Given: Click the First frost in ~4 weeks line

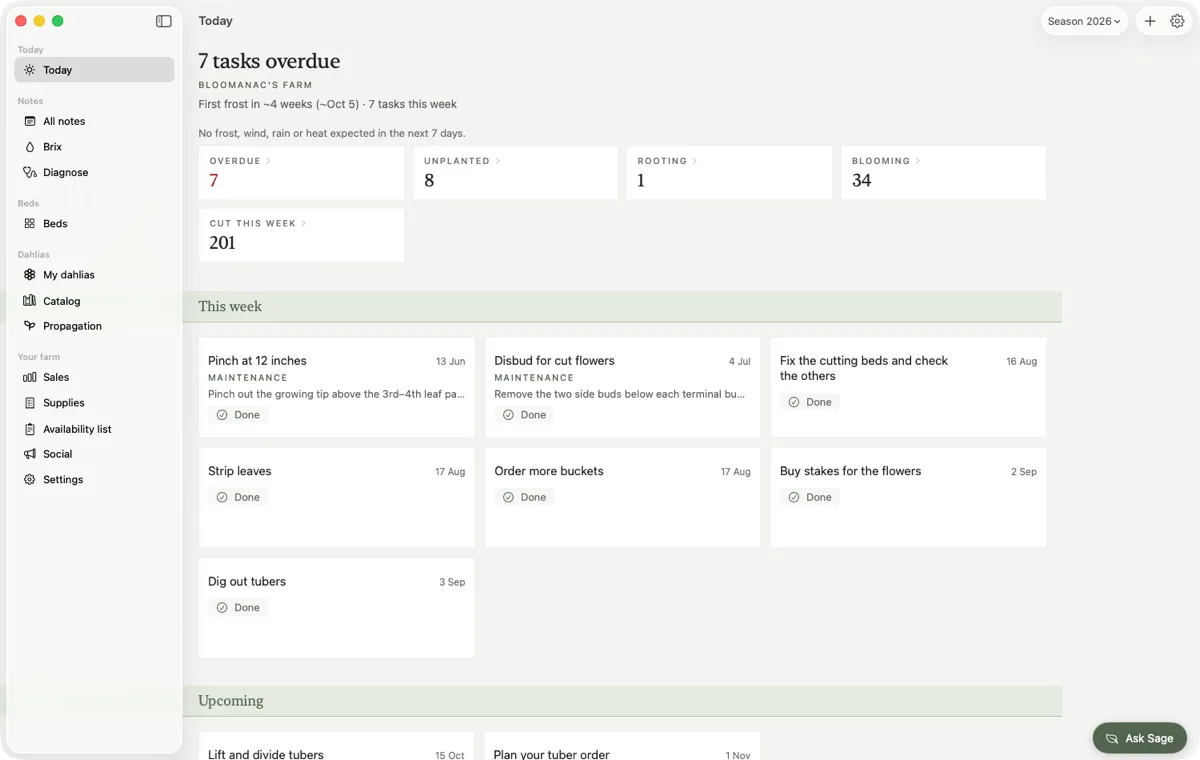Looking at the screenshot, I should [x=328, y=104].
